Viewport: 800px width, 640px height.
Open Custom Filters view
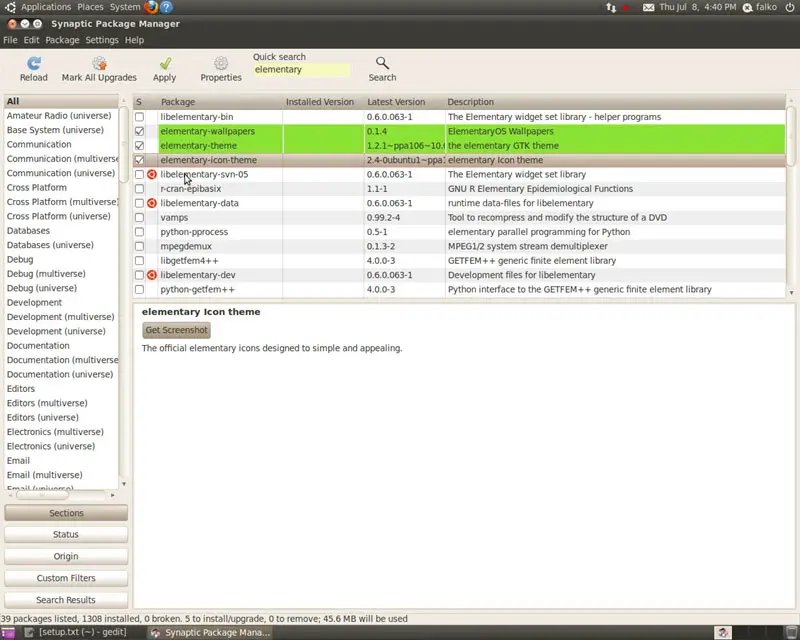pyautogui.click(x=66, y=578)
